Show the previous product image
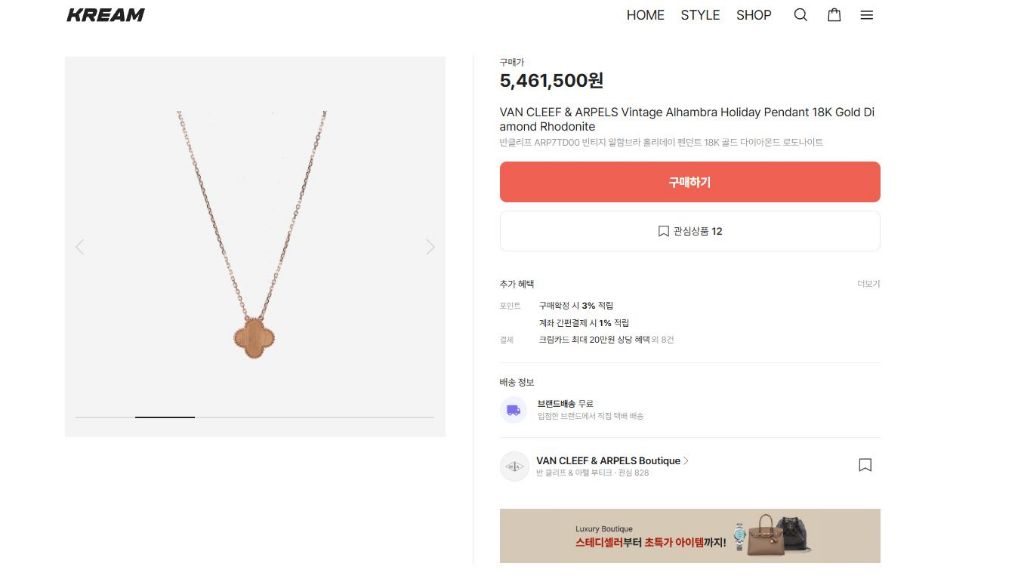Viewport: 1024px width, 588px height. [80, 247]
